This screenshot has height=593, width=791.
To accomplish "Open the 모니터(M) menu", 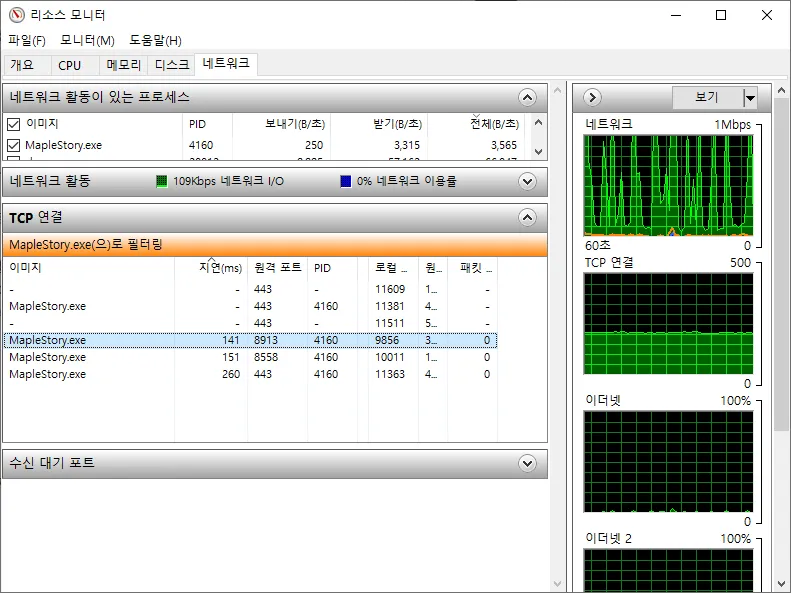I will pos(87,40).
